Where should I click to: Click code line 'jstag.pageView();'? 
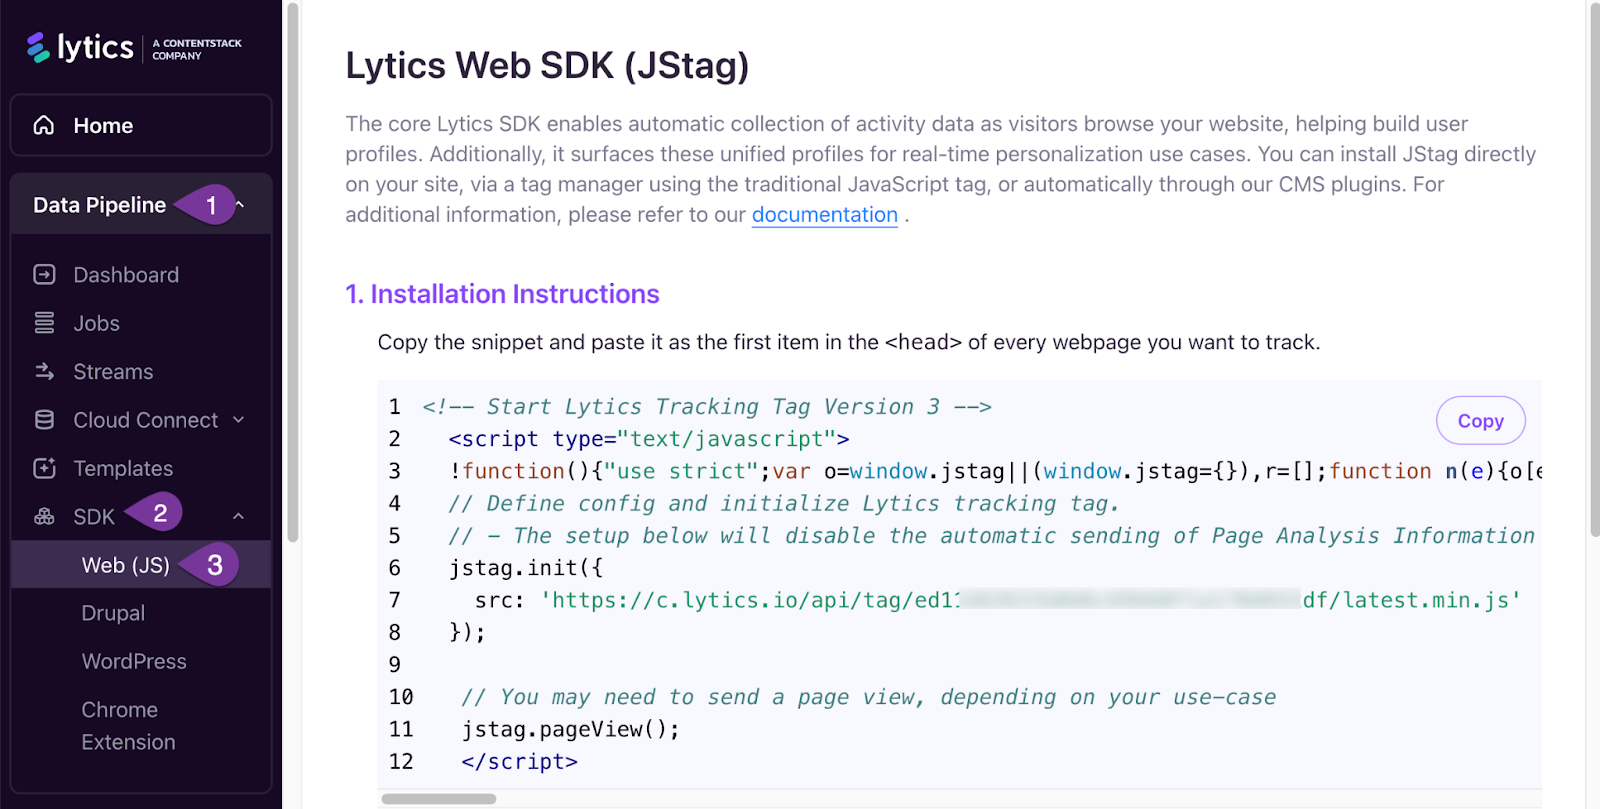[570, 729]
